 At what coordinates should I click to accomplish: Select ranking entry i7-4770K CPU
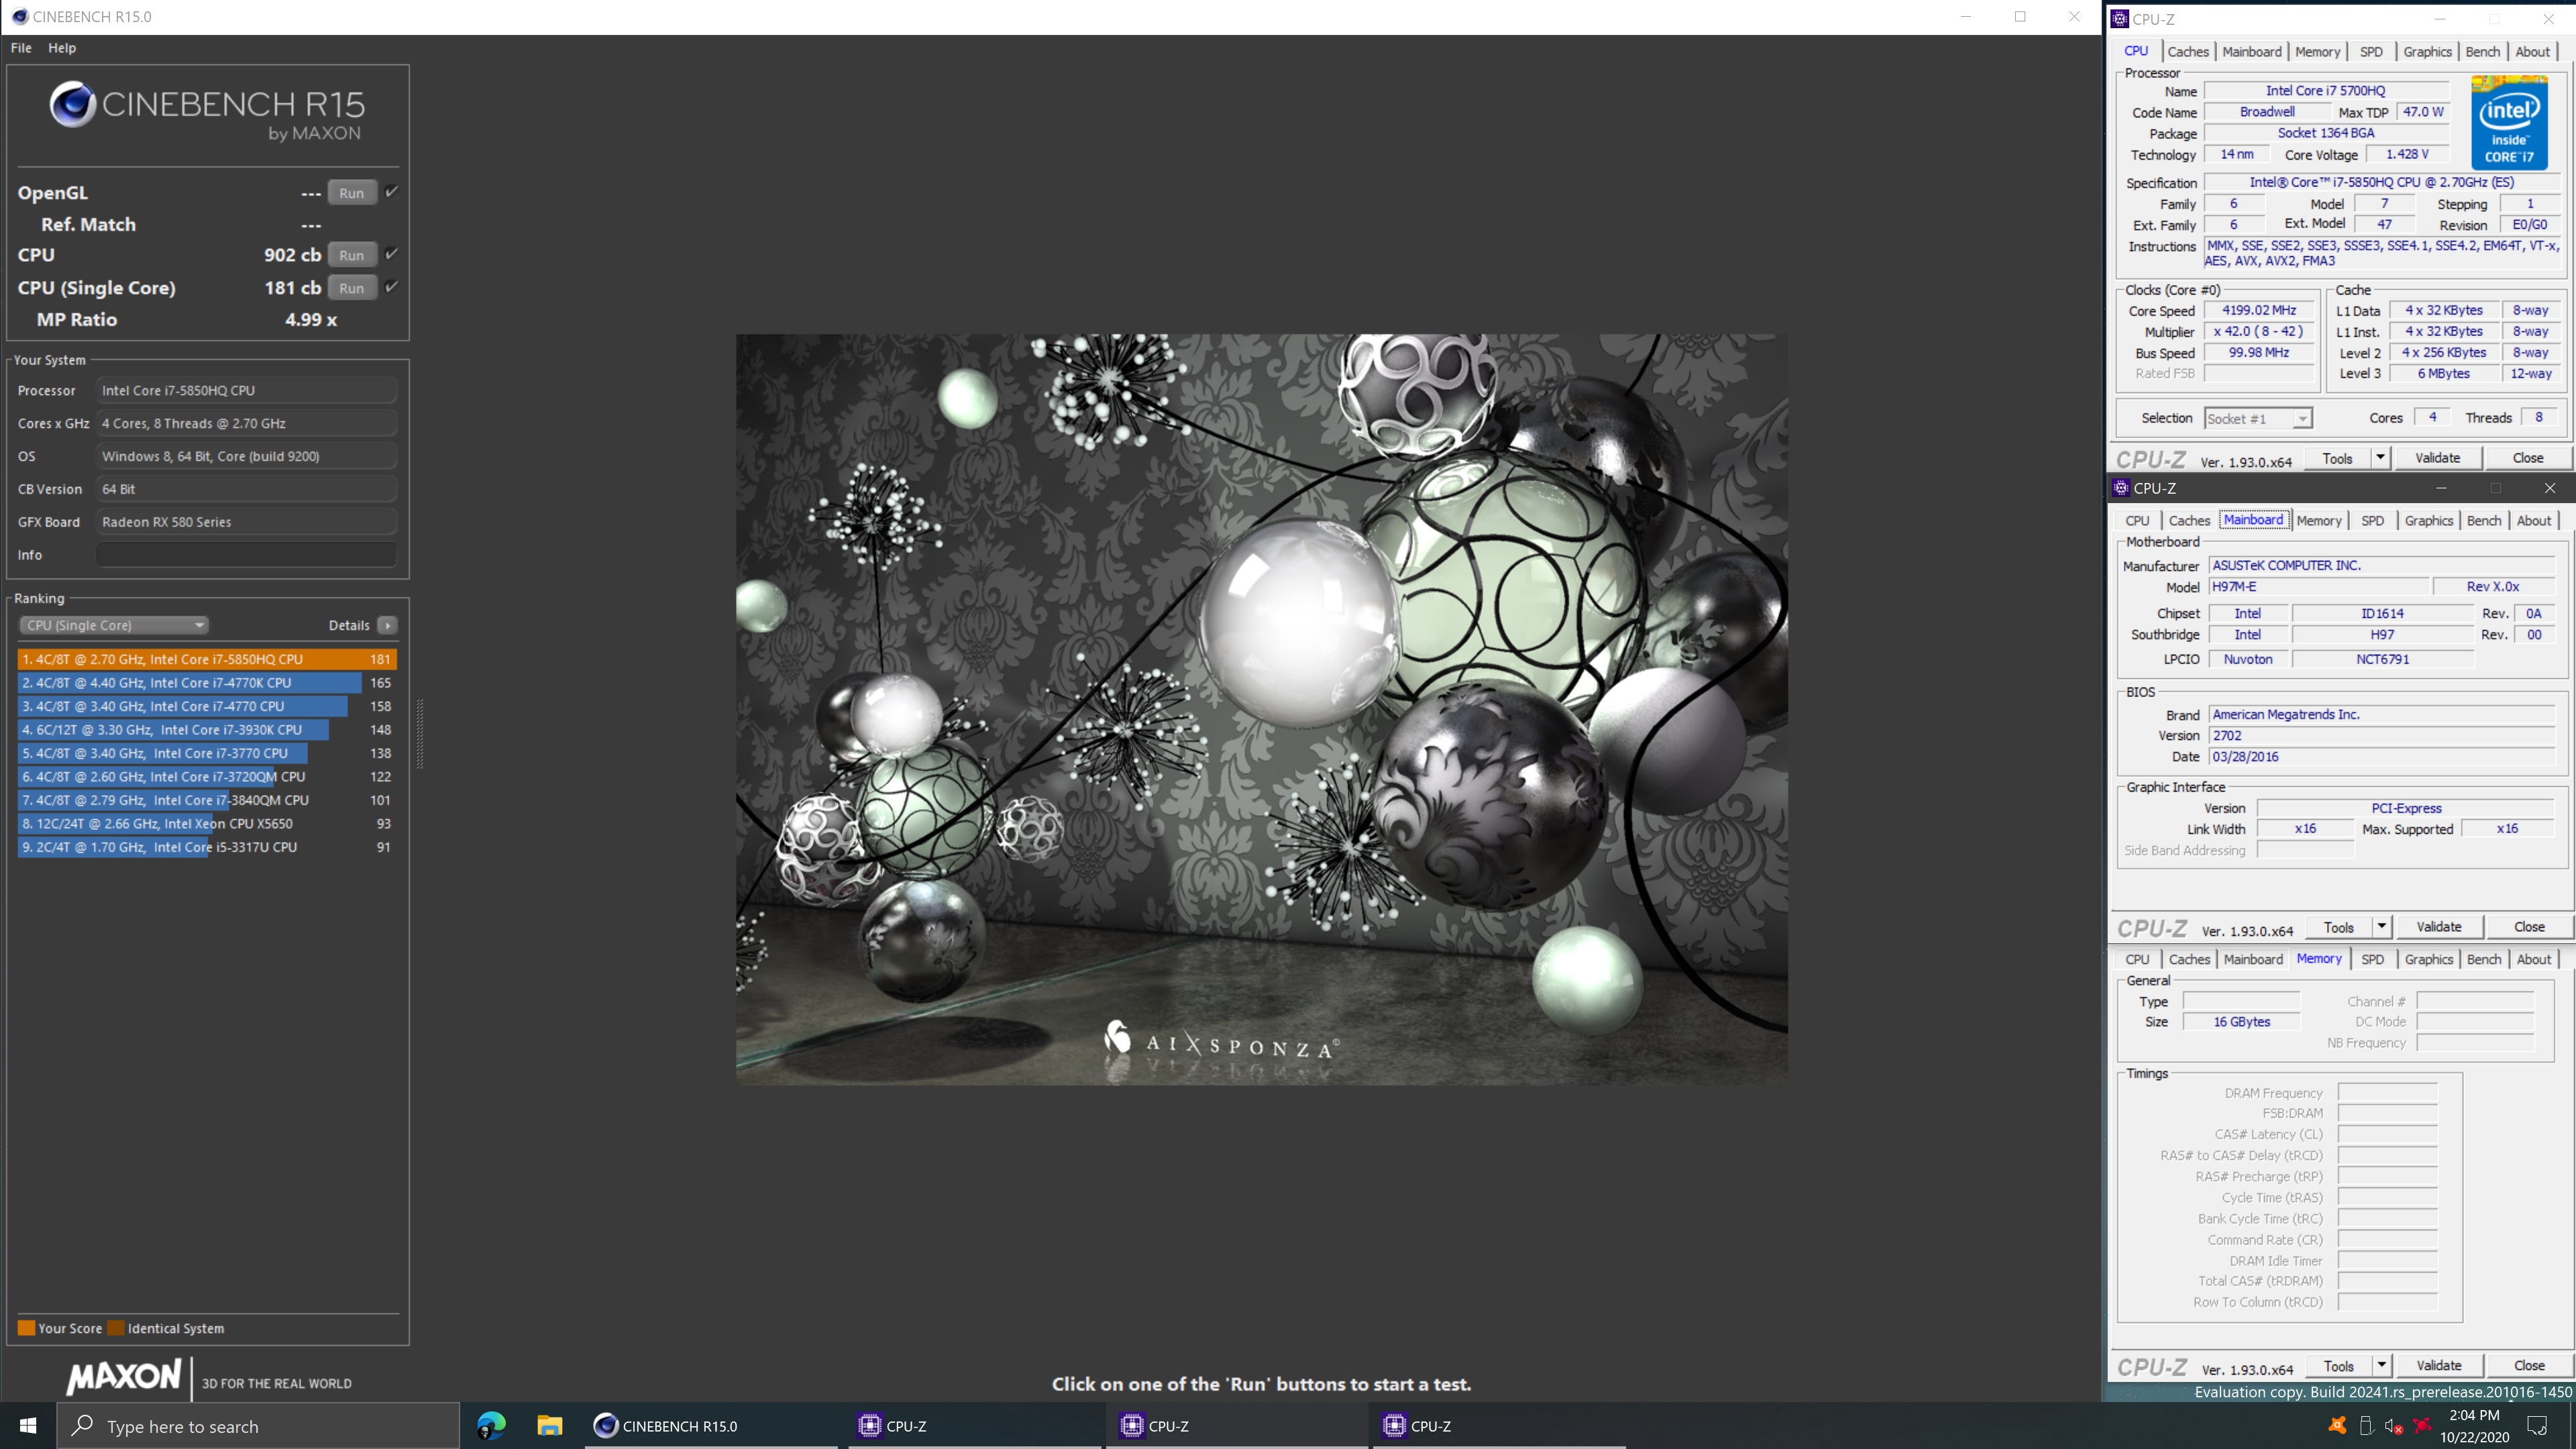(207, 683)
